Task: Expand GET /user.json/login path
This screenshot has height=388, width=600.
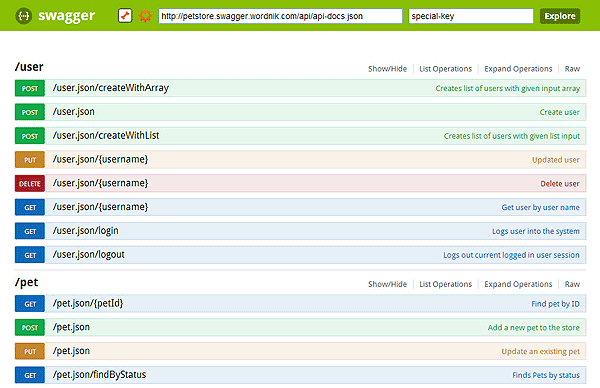Action: click(86, 231)
